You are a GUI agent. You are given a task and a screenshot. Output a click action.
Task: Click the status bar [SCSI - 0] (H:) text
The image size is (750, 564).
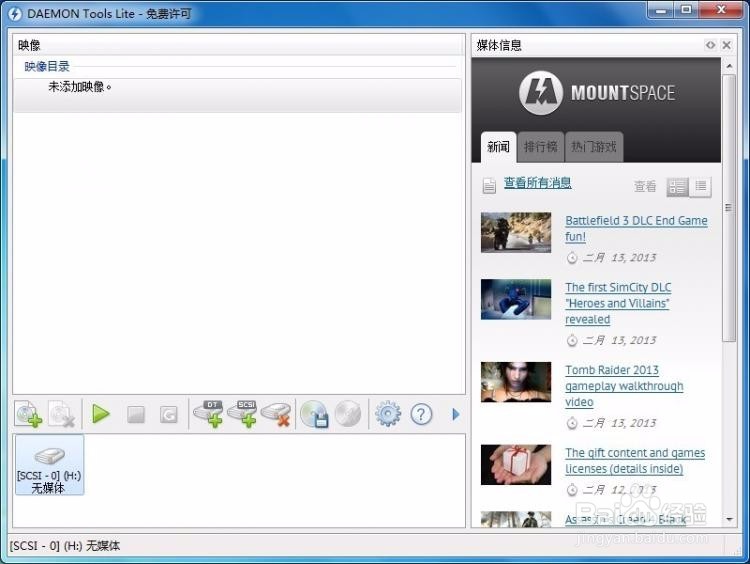65,545
